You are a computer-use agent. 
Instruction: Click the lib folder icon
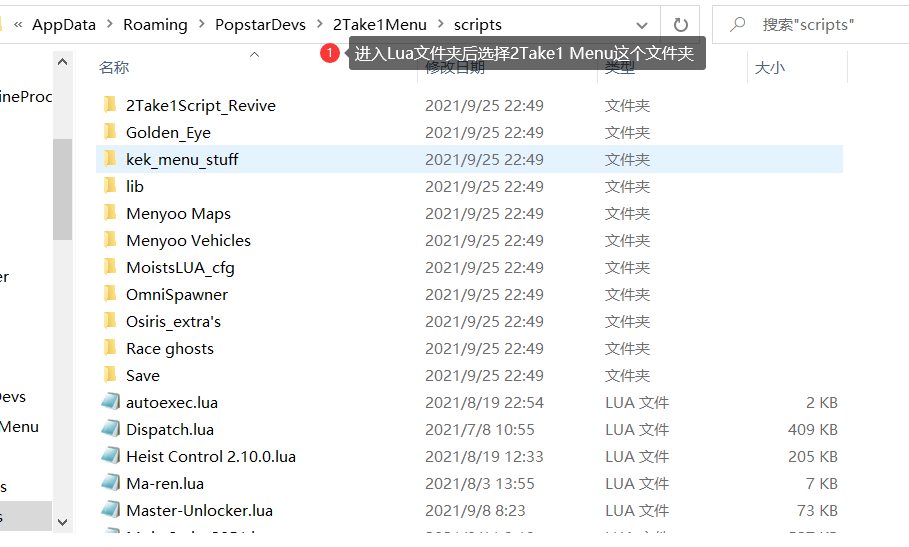[110, 186]
